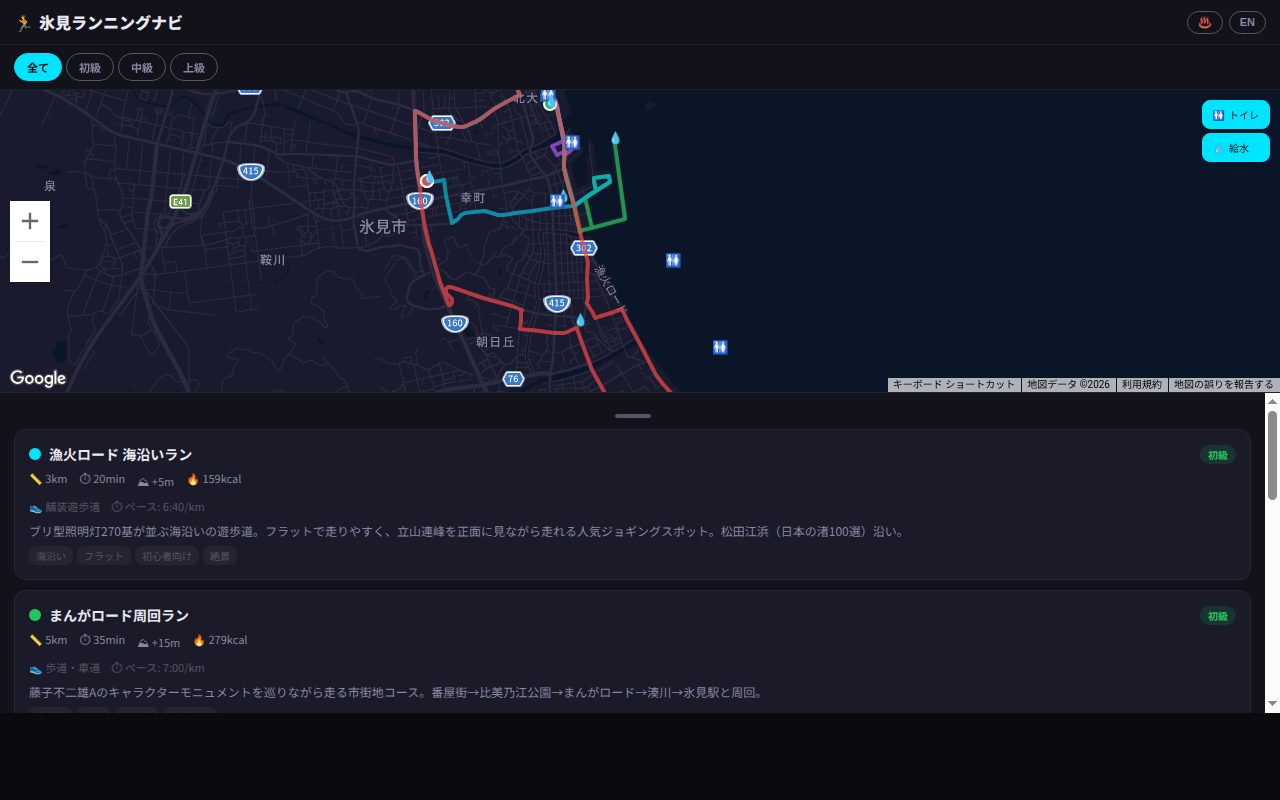Expand the bottom sheet drag handle
This screenshot has height=800, width=1280.
(633, 415)
